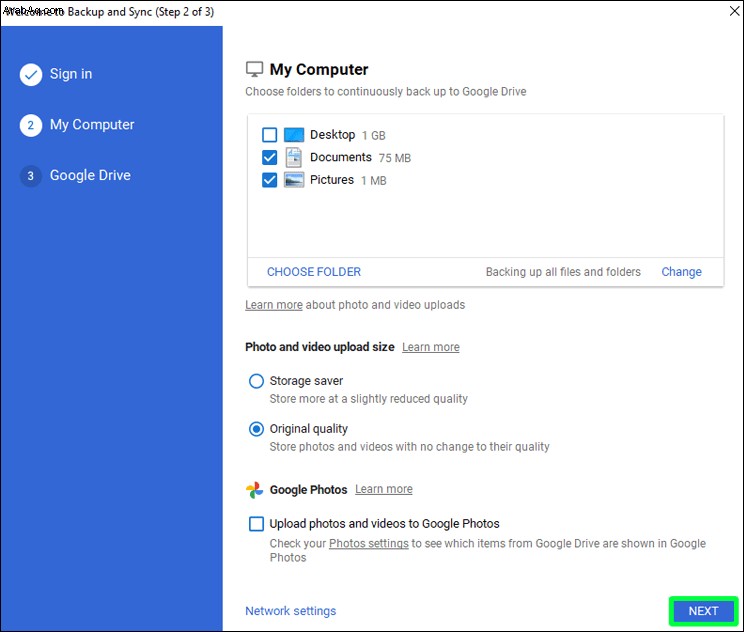Image resolution: width=744 pixels, height=632 pixels.
Task: Enable Upload photos and videos to Google Photos
Action: click(256, 524)
